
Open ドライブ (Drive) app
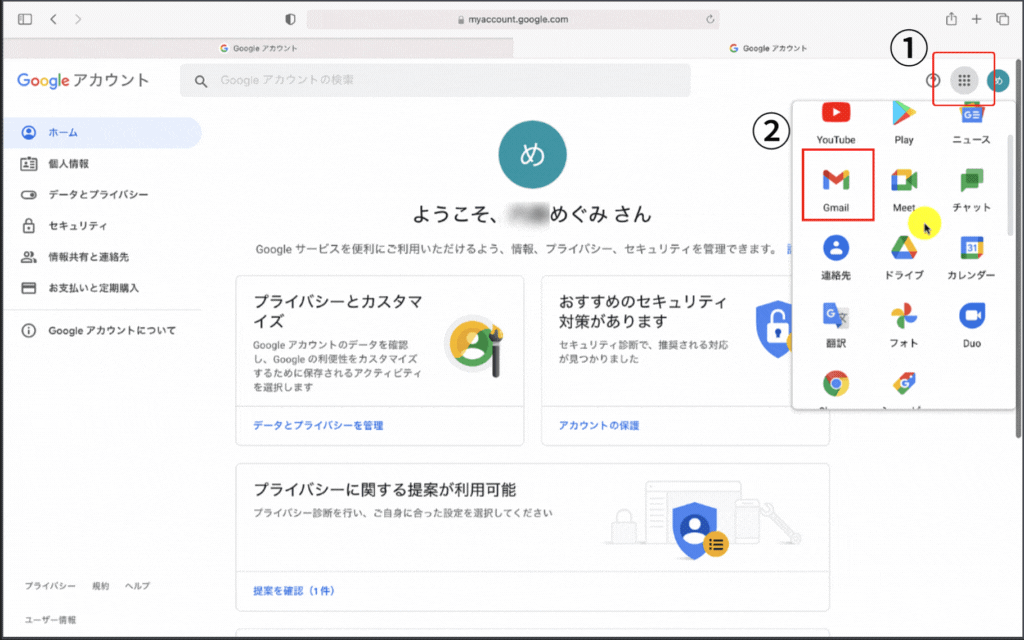pos(904,257)
